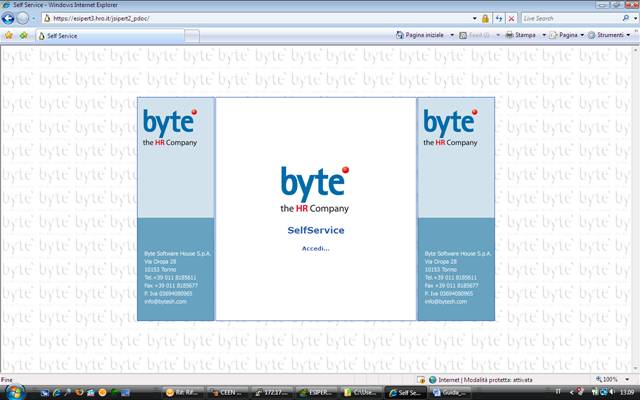Click the Windows Start orb
This screenshot has height=400, width=640.
[x=15, y=392]
